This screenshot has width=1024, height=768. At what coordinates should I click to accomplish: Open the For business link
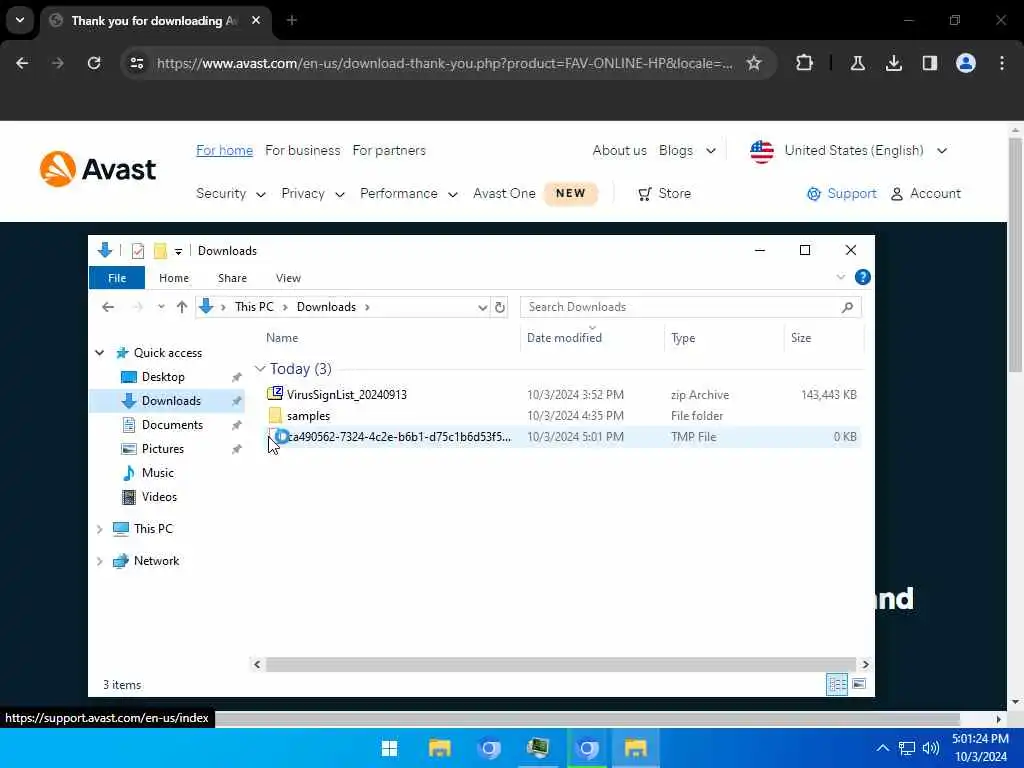pyautogui.click(x=302, y=150)
